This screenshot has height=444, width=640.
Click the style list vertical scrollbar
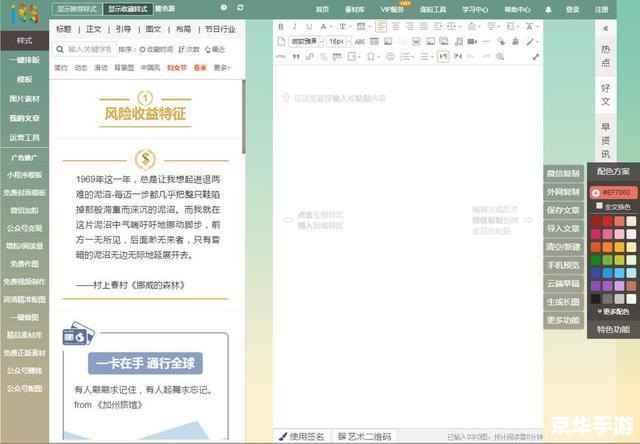point(244,116)
